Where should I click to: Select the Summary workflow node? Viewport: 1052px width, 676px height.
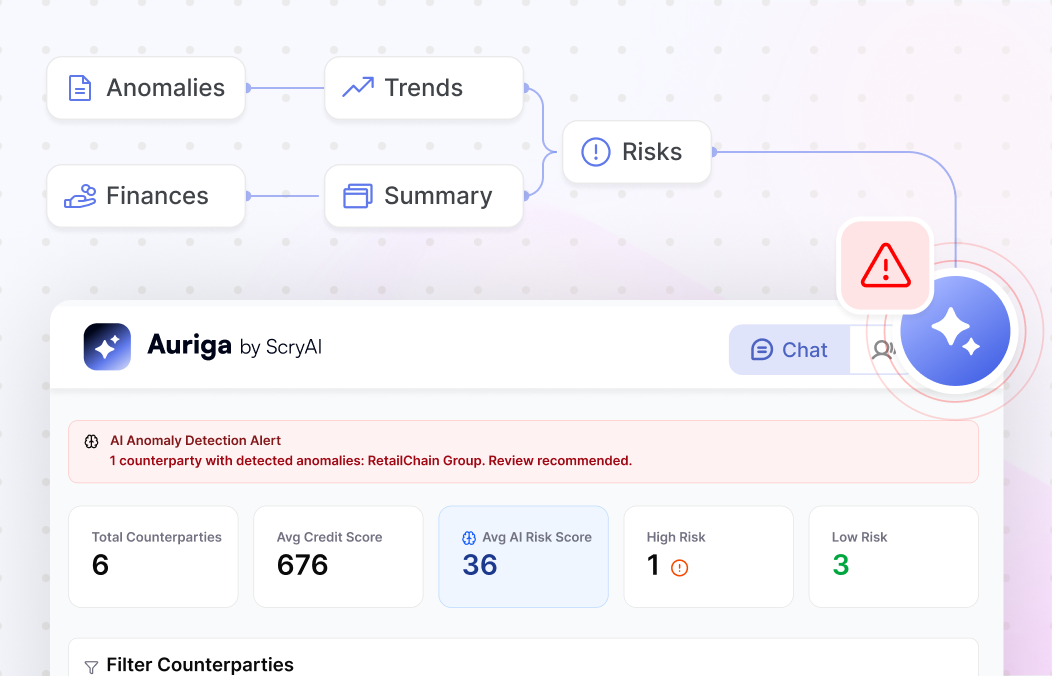coord(424,196)
